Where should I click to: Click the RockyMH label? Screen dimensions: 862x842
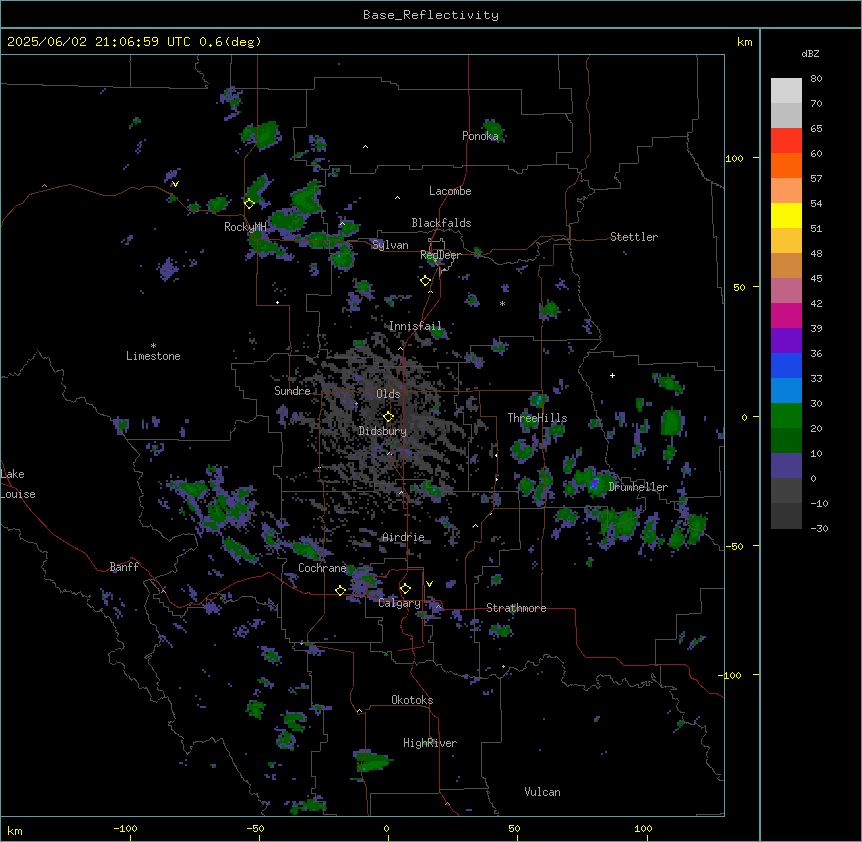(245, 227)
